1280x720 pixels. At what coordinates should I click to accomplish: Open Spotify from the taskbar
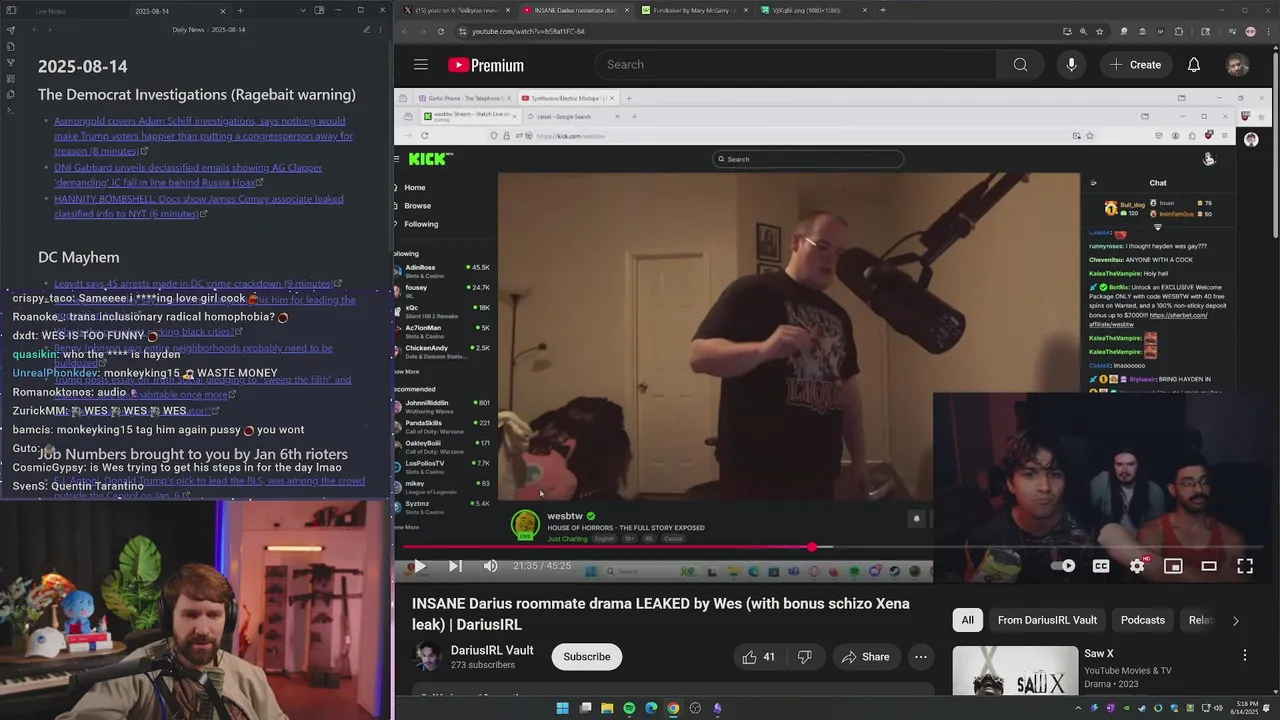coord(629,709)
